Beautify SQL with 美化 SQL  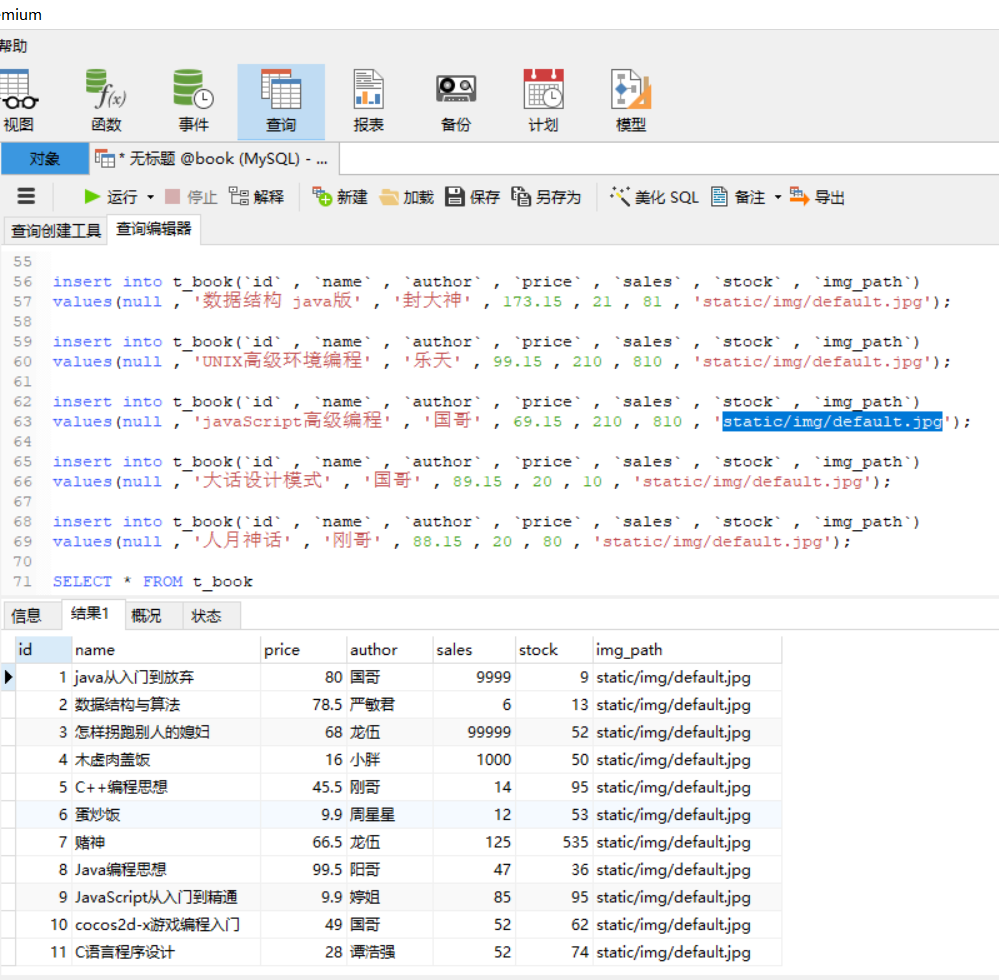pos(654,197)
